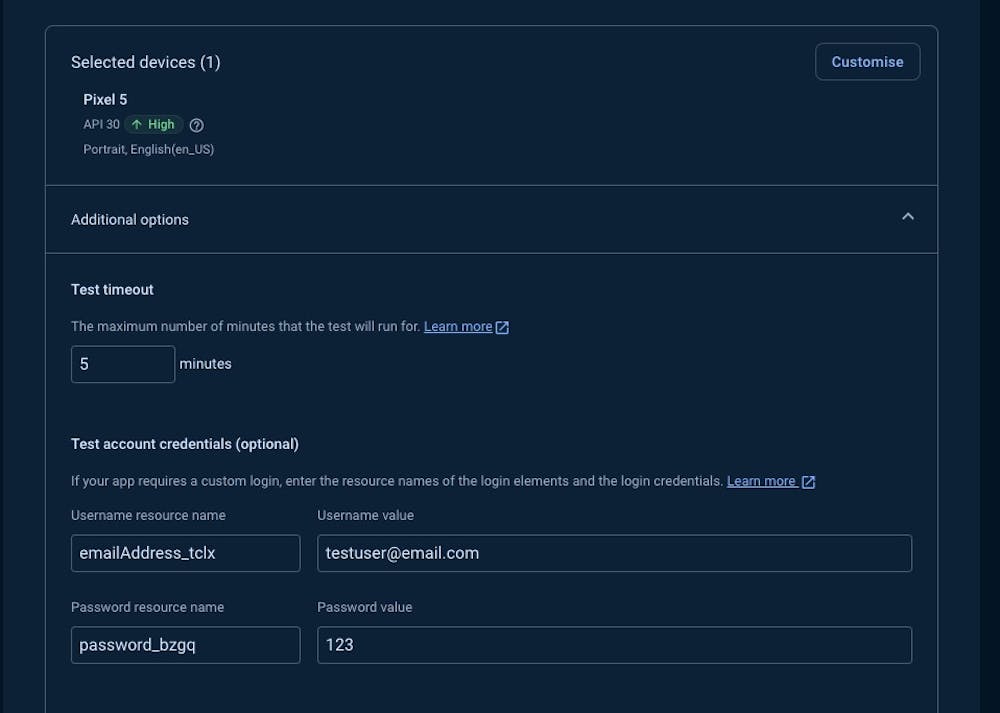1000x713 pixels.
Task: Click the Test account credentials (optional) heading
Action: pos(185,444)
